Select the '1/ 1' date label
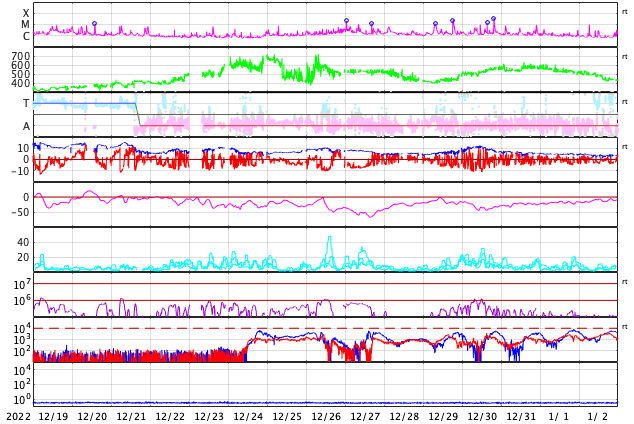 point(559,417)
